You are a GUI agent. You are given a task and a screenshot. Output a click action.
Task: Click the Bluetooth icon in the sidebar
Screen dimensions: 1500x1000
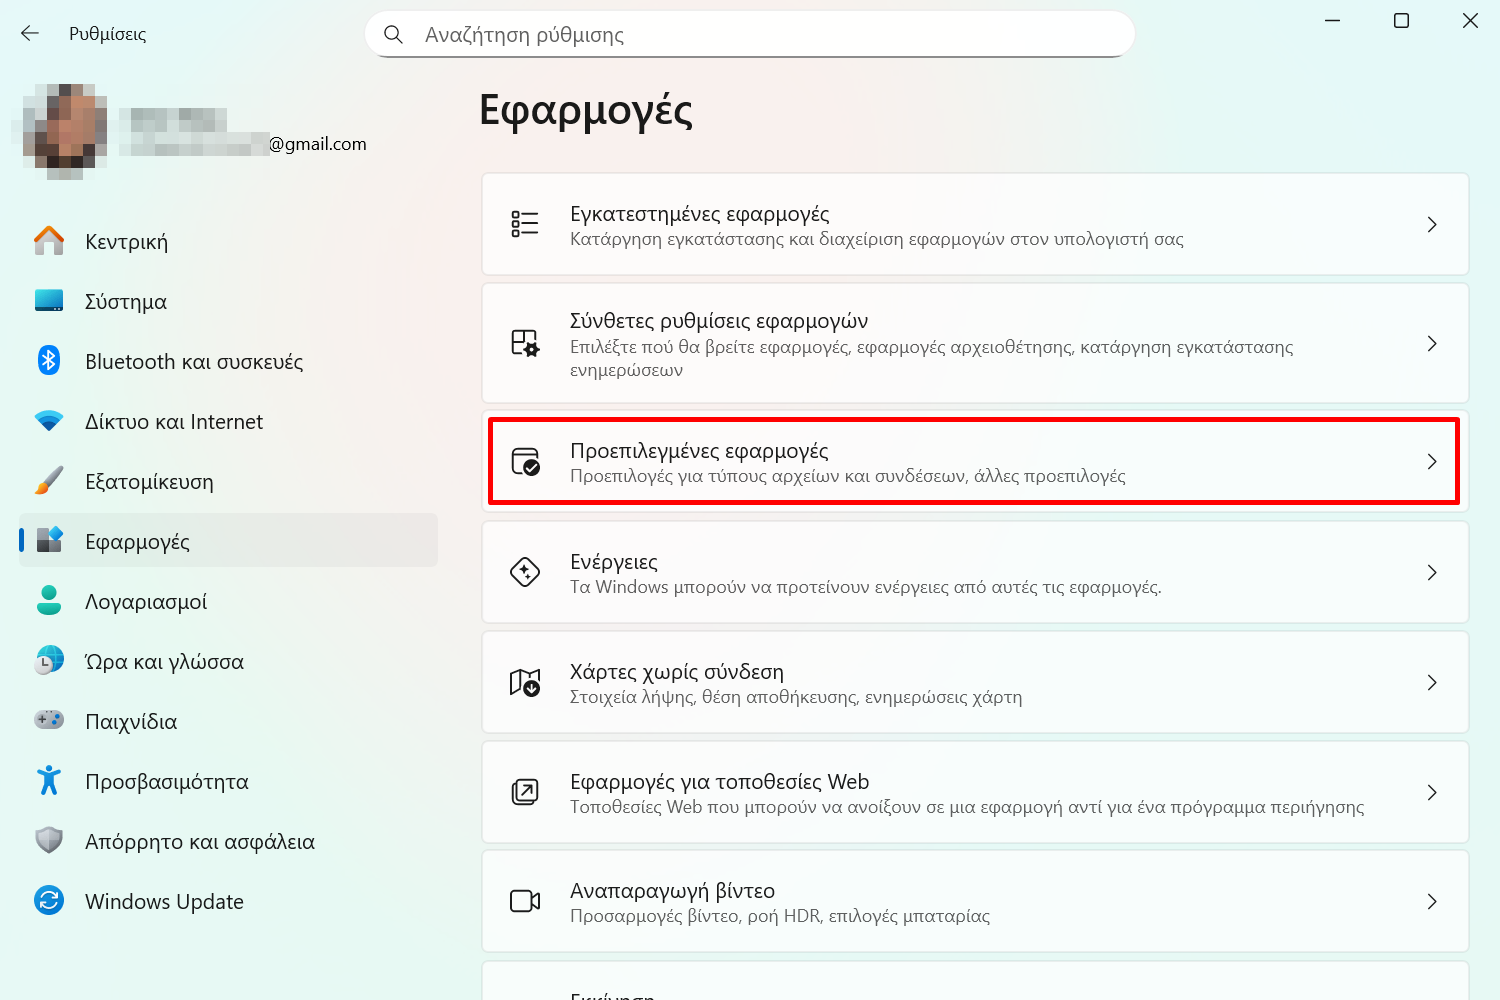[49, 361]
